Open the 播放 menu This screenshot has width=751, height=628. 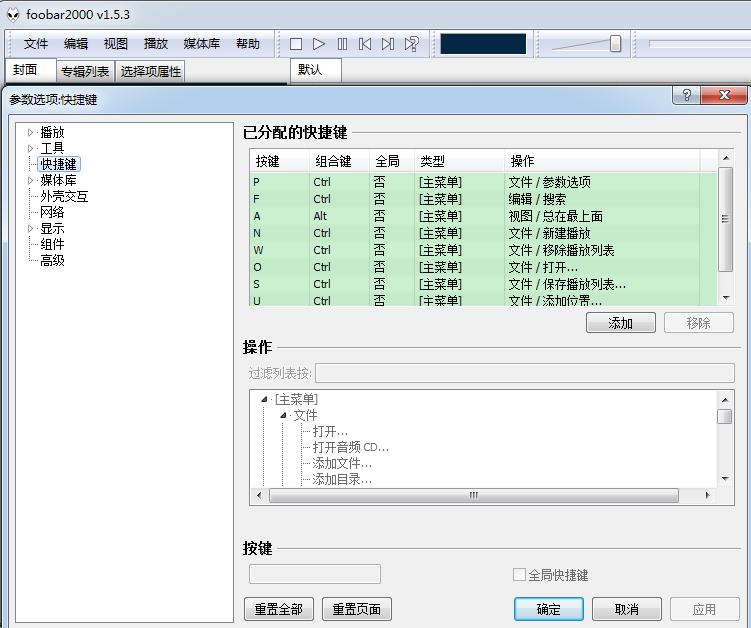(x=156, y=44)
